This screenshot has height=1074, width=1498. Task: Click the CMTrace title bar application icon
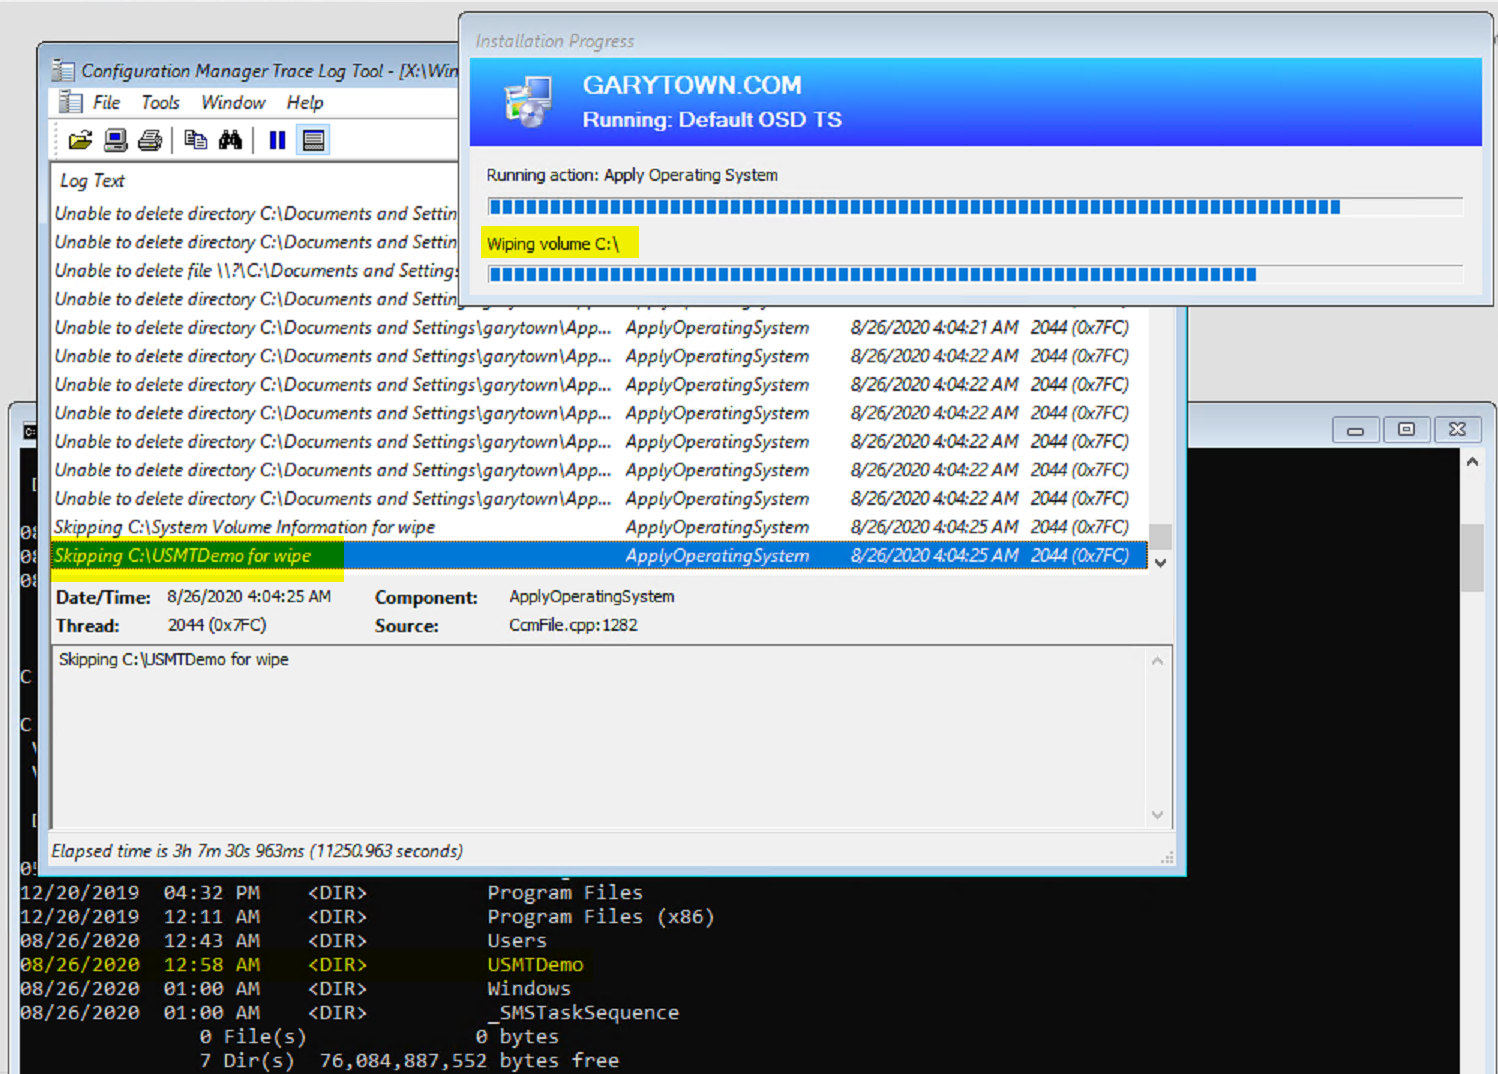click(x=63, y=70)
